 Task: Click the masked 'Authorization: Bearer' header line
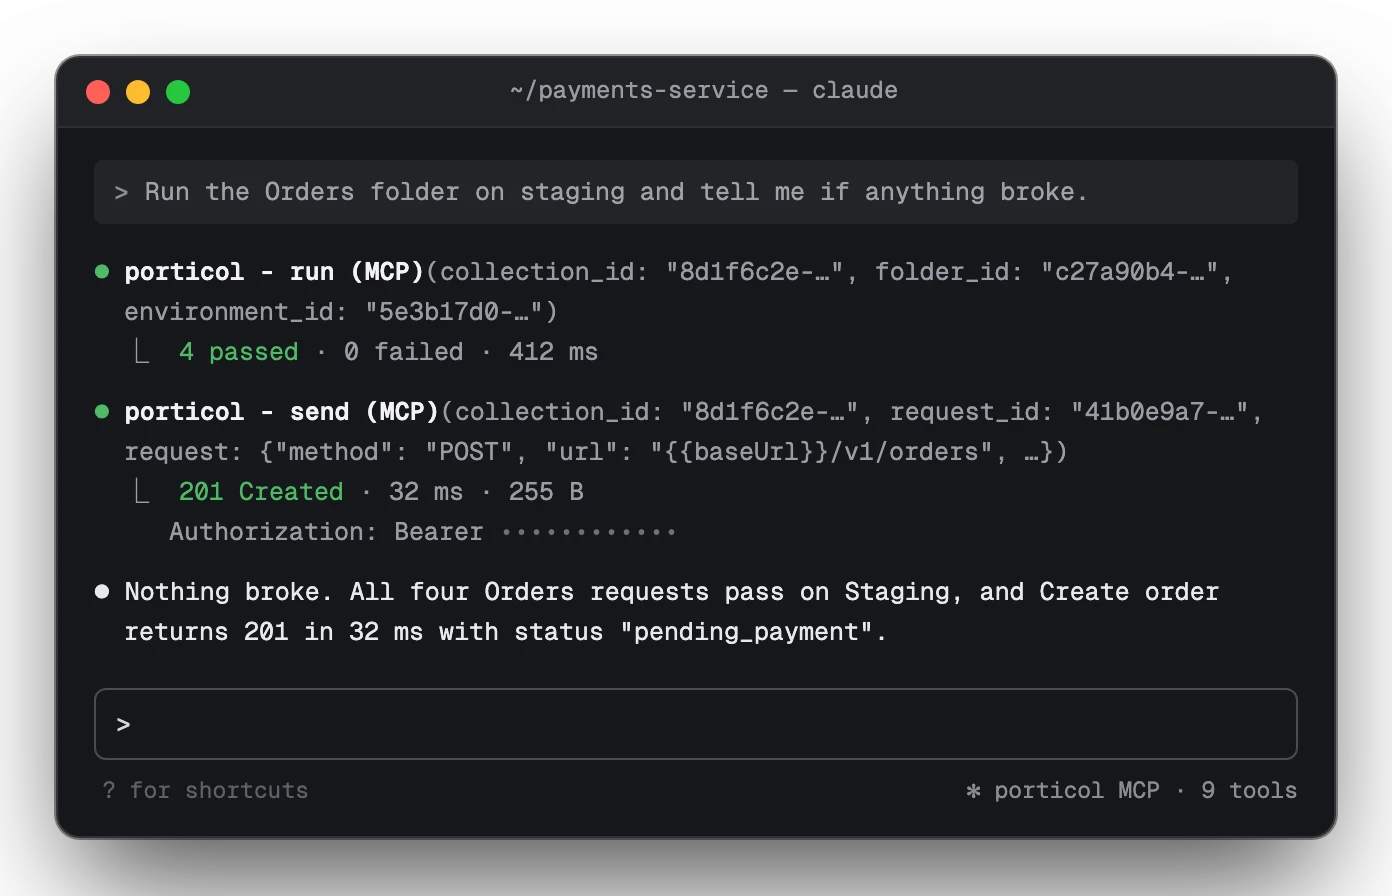click(422, 532)
